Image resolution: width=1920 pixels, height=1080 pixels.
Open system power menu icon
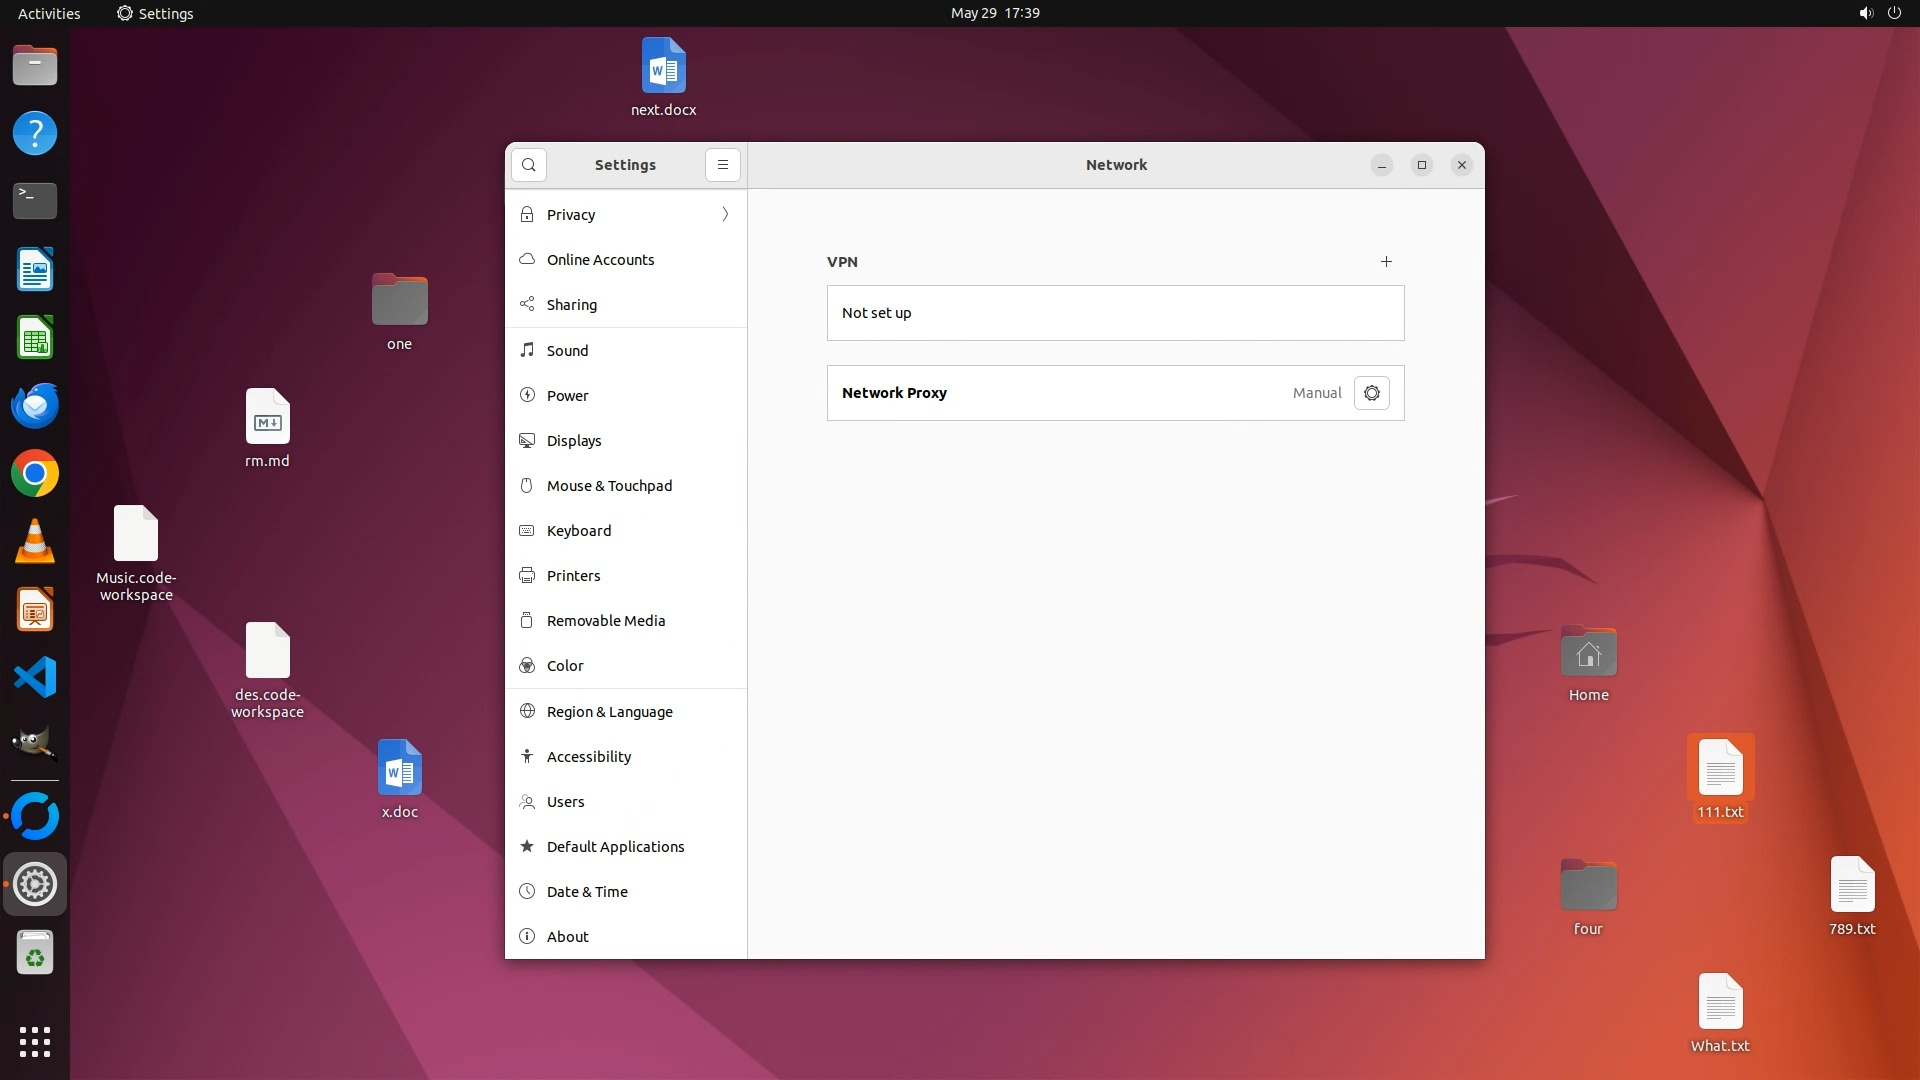tap(1894, 13)
